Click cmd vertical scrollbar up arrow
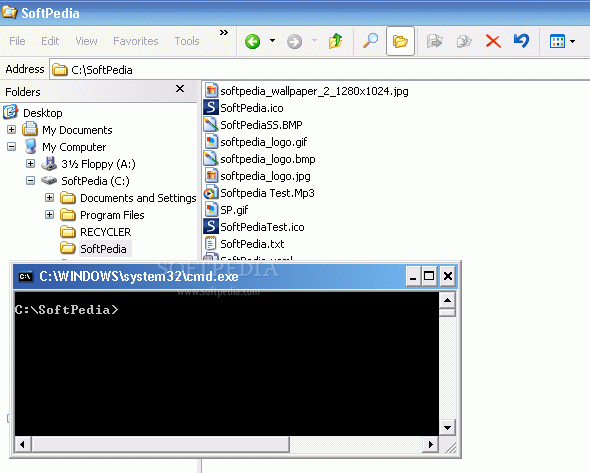590x473 pixels. pyautogui.click(x=447, y=300)
